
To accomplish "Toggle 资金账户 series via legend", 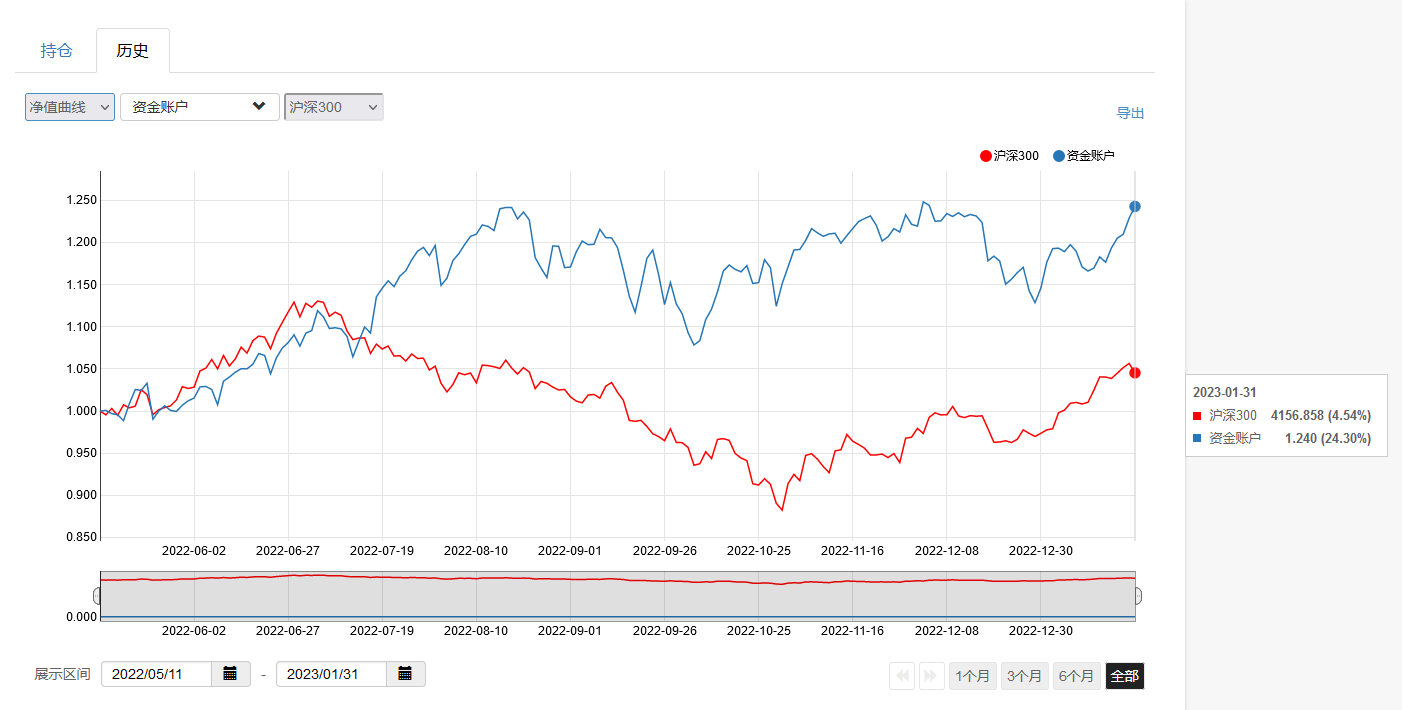I will [1084, 156].
